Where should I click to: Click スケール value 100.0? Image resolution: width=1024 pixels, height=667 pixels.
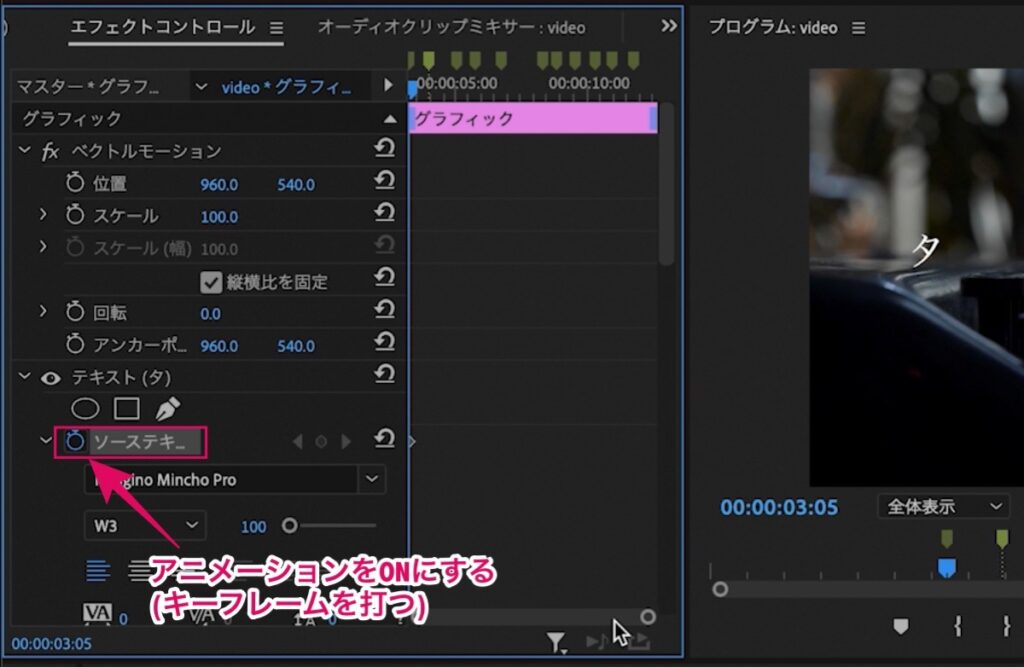(219, 217)
